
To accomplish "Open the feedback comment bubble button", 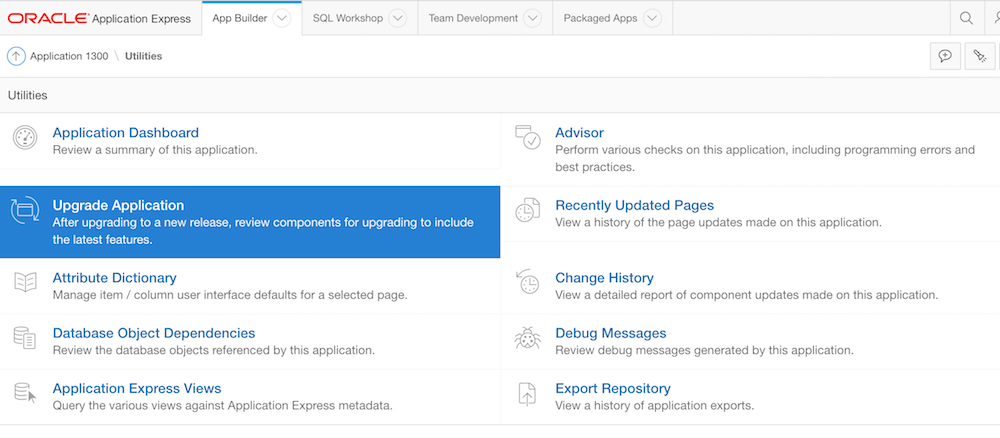I will pyautogui.click(x=945, y=56).
